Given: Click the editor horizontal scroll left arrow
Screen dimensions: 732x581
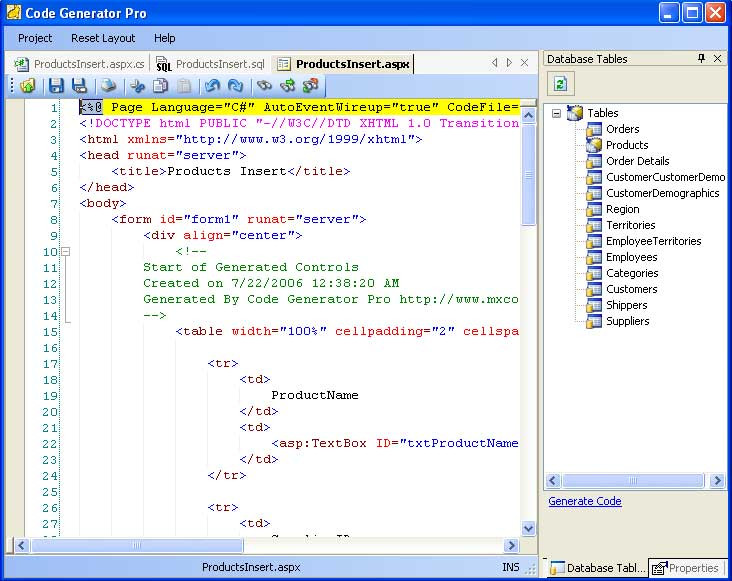Looking at the screenshot, I should [x=21, y=545].
